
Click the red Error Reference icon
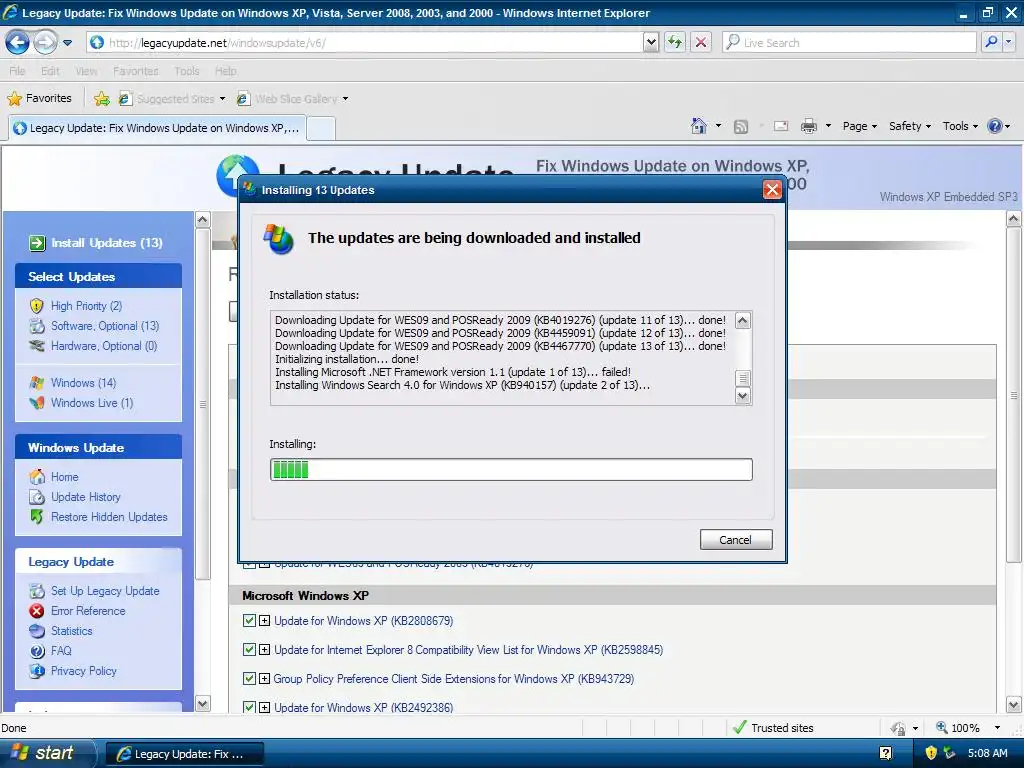pyautogui.click(x=37, y=611)
